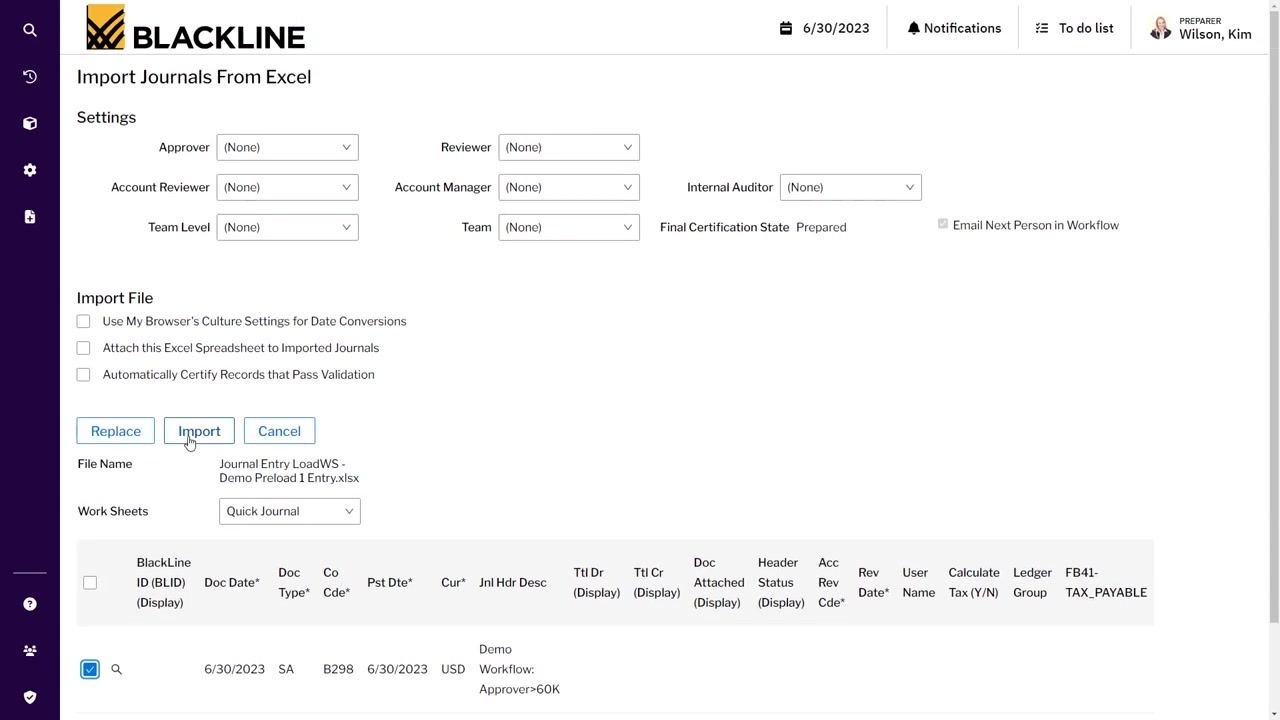
Task: Toggle Automatically Certify Records that Pass Validation
Action: pos(83,375)
